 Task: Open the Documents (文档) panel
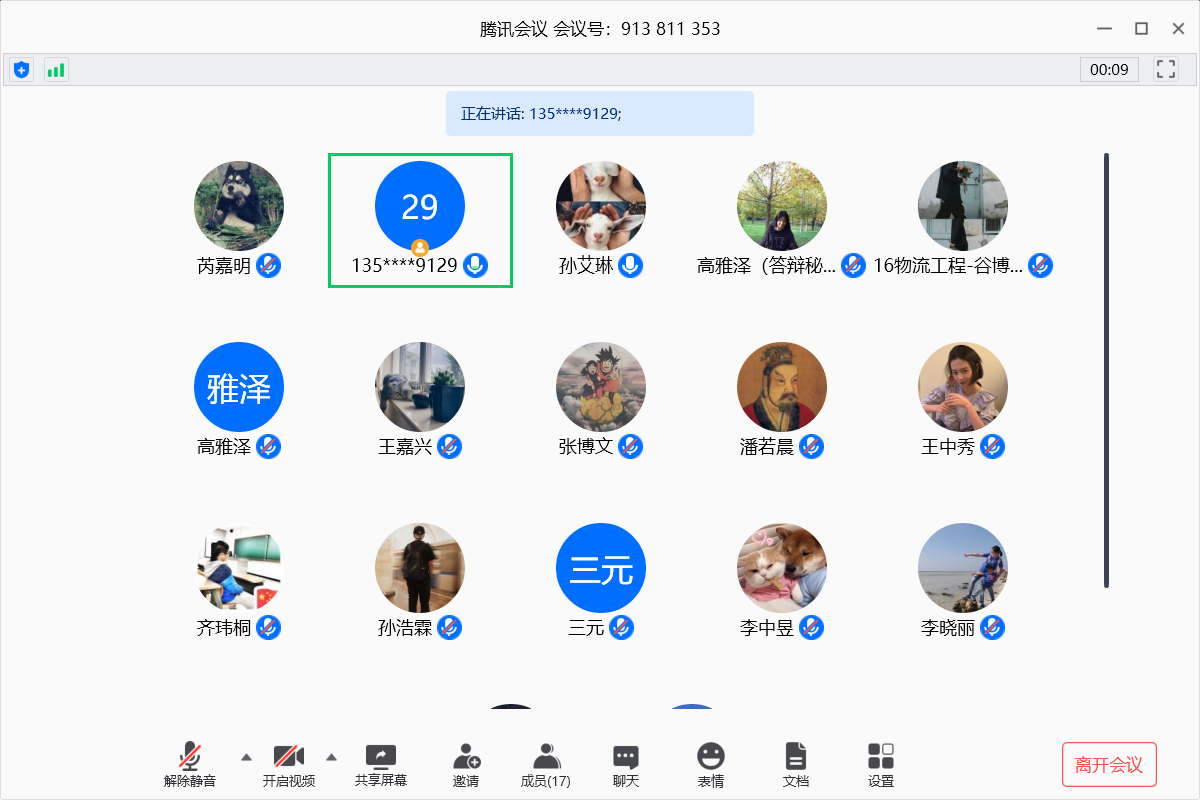(x=796, y=765)
